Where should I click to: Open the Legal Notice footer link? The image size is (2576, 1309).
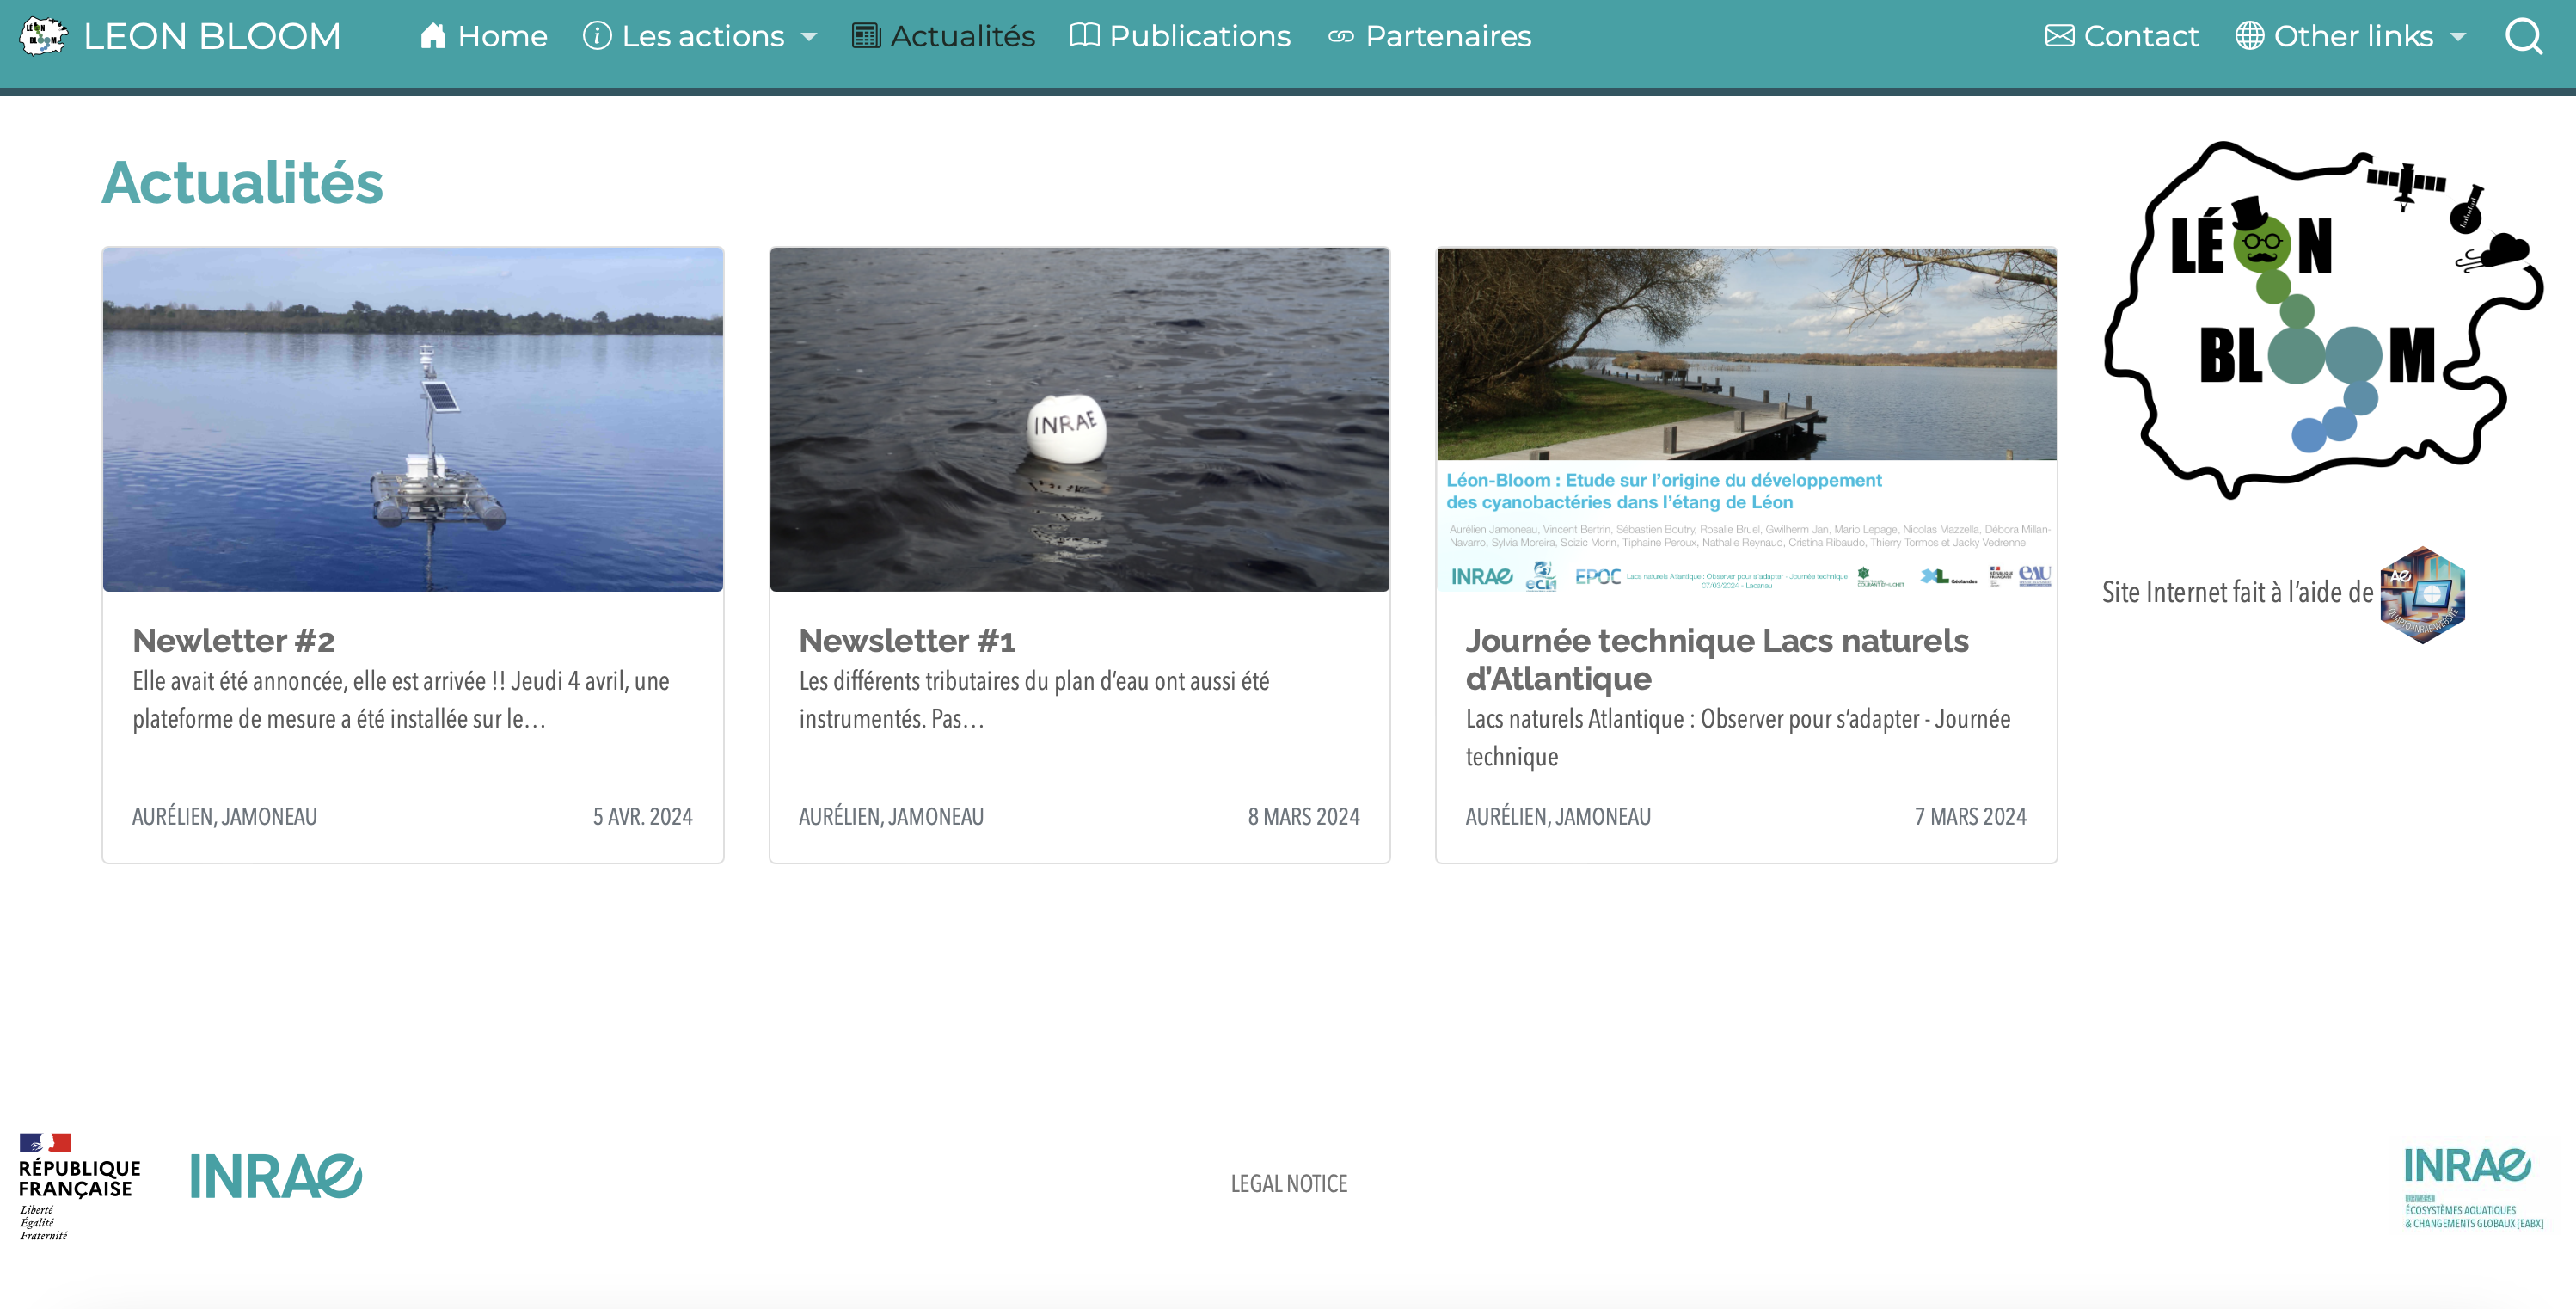(x=1288, y=1184)
